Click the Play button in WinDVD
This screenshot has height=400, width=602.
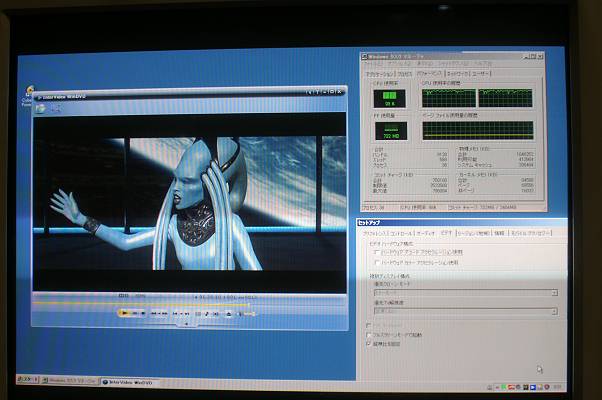(x=124, y=313)
